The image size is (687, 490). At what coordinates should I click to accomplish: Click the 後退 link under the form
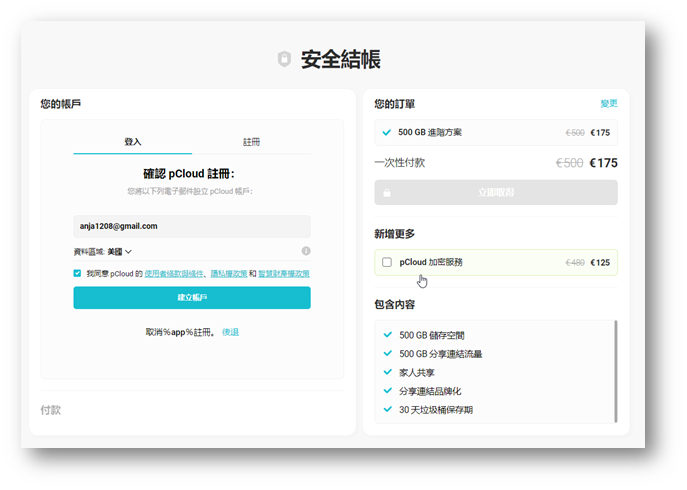(230, 332)
